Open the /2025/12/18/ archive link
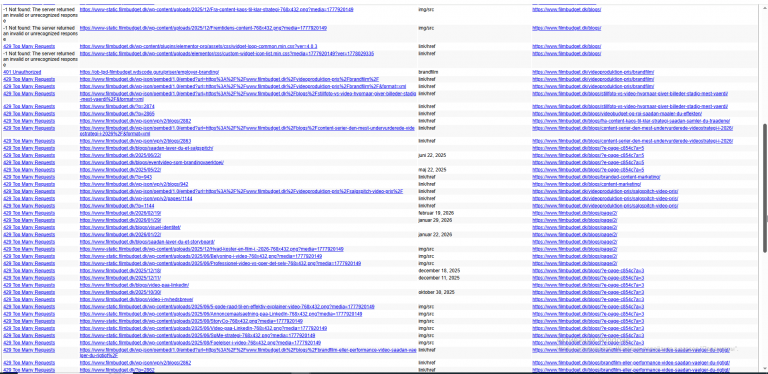The image size is (768, 374). tap(120, 271)
